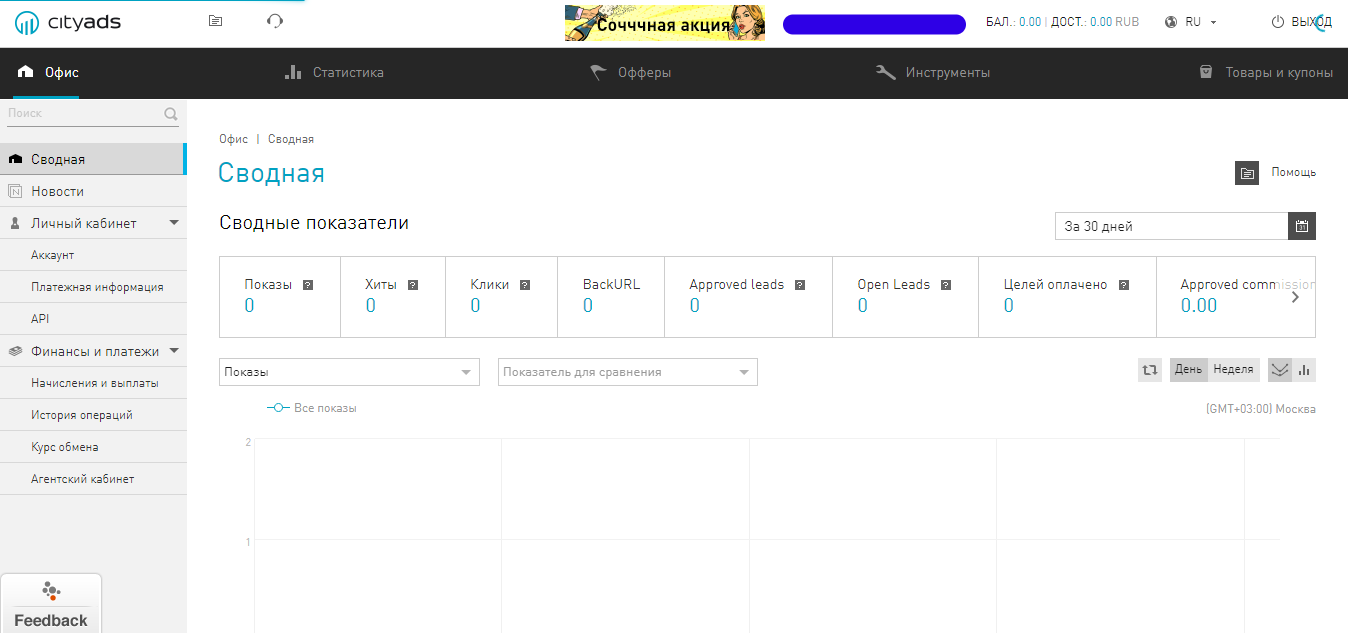The height and width of the screenshot is (633, 1348).
Task: Click the Офис breadcrumb link
Action: pos(233,139)
